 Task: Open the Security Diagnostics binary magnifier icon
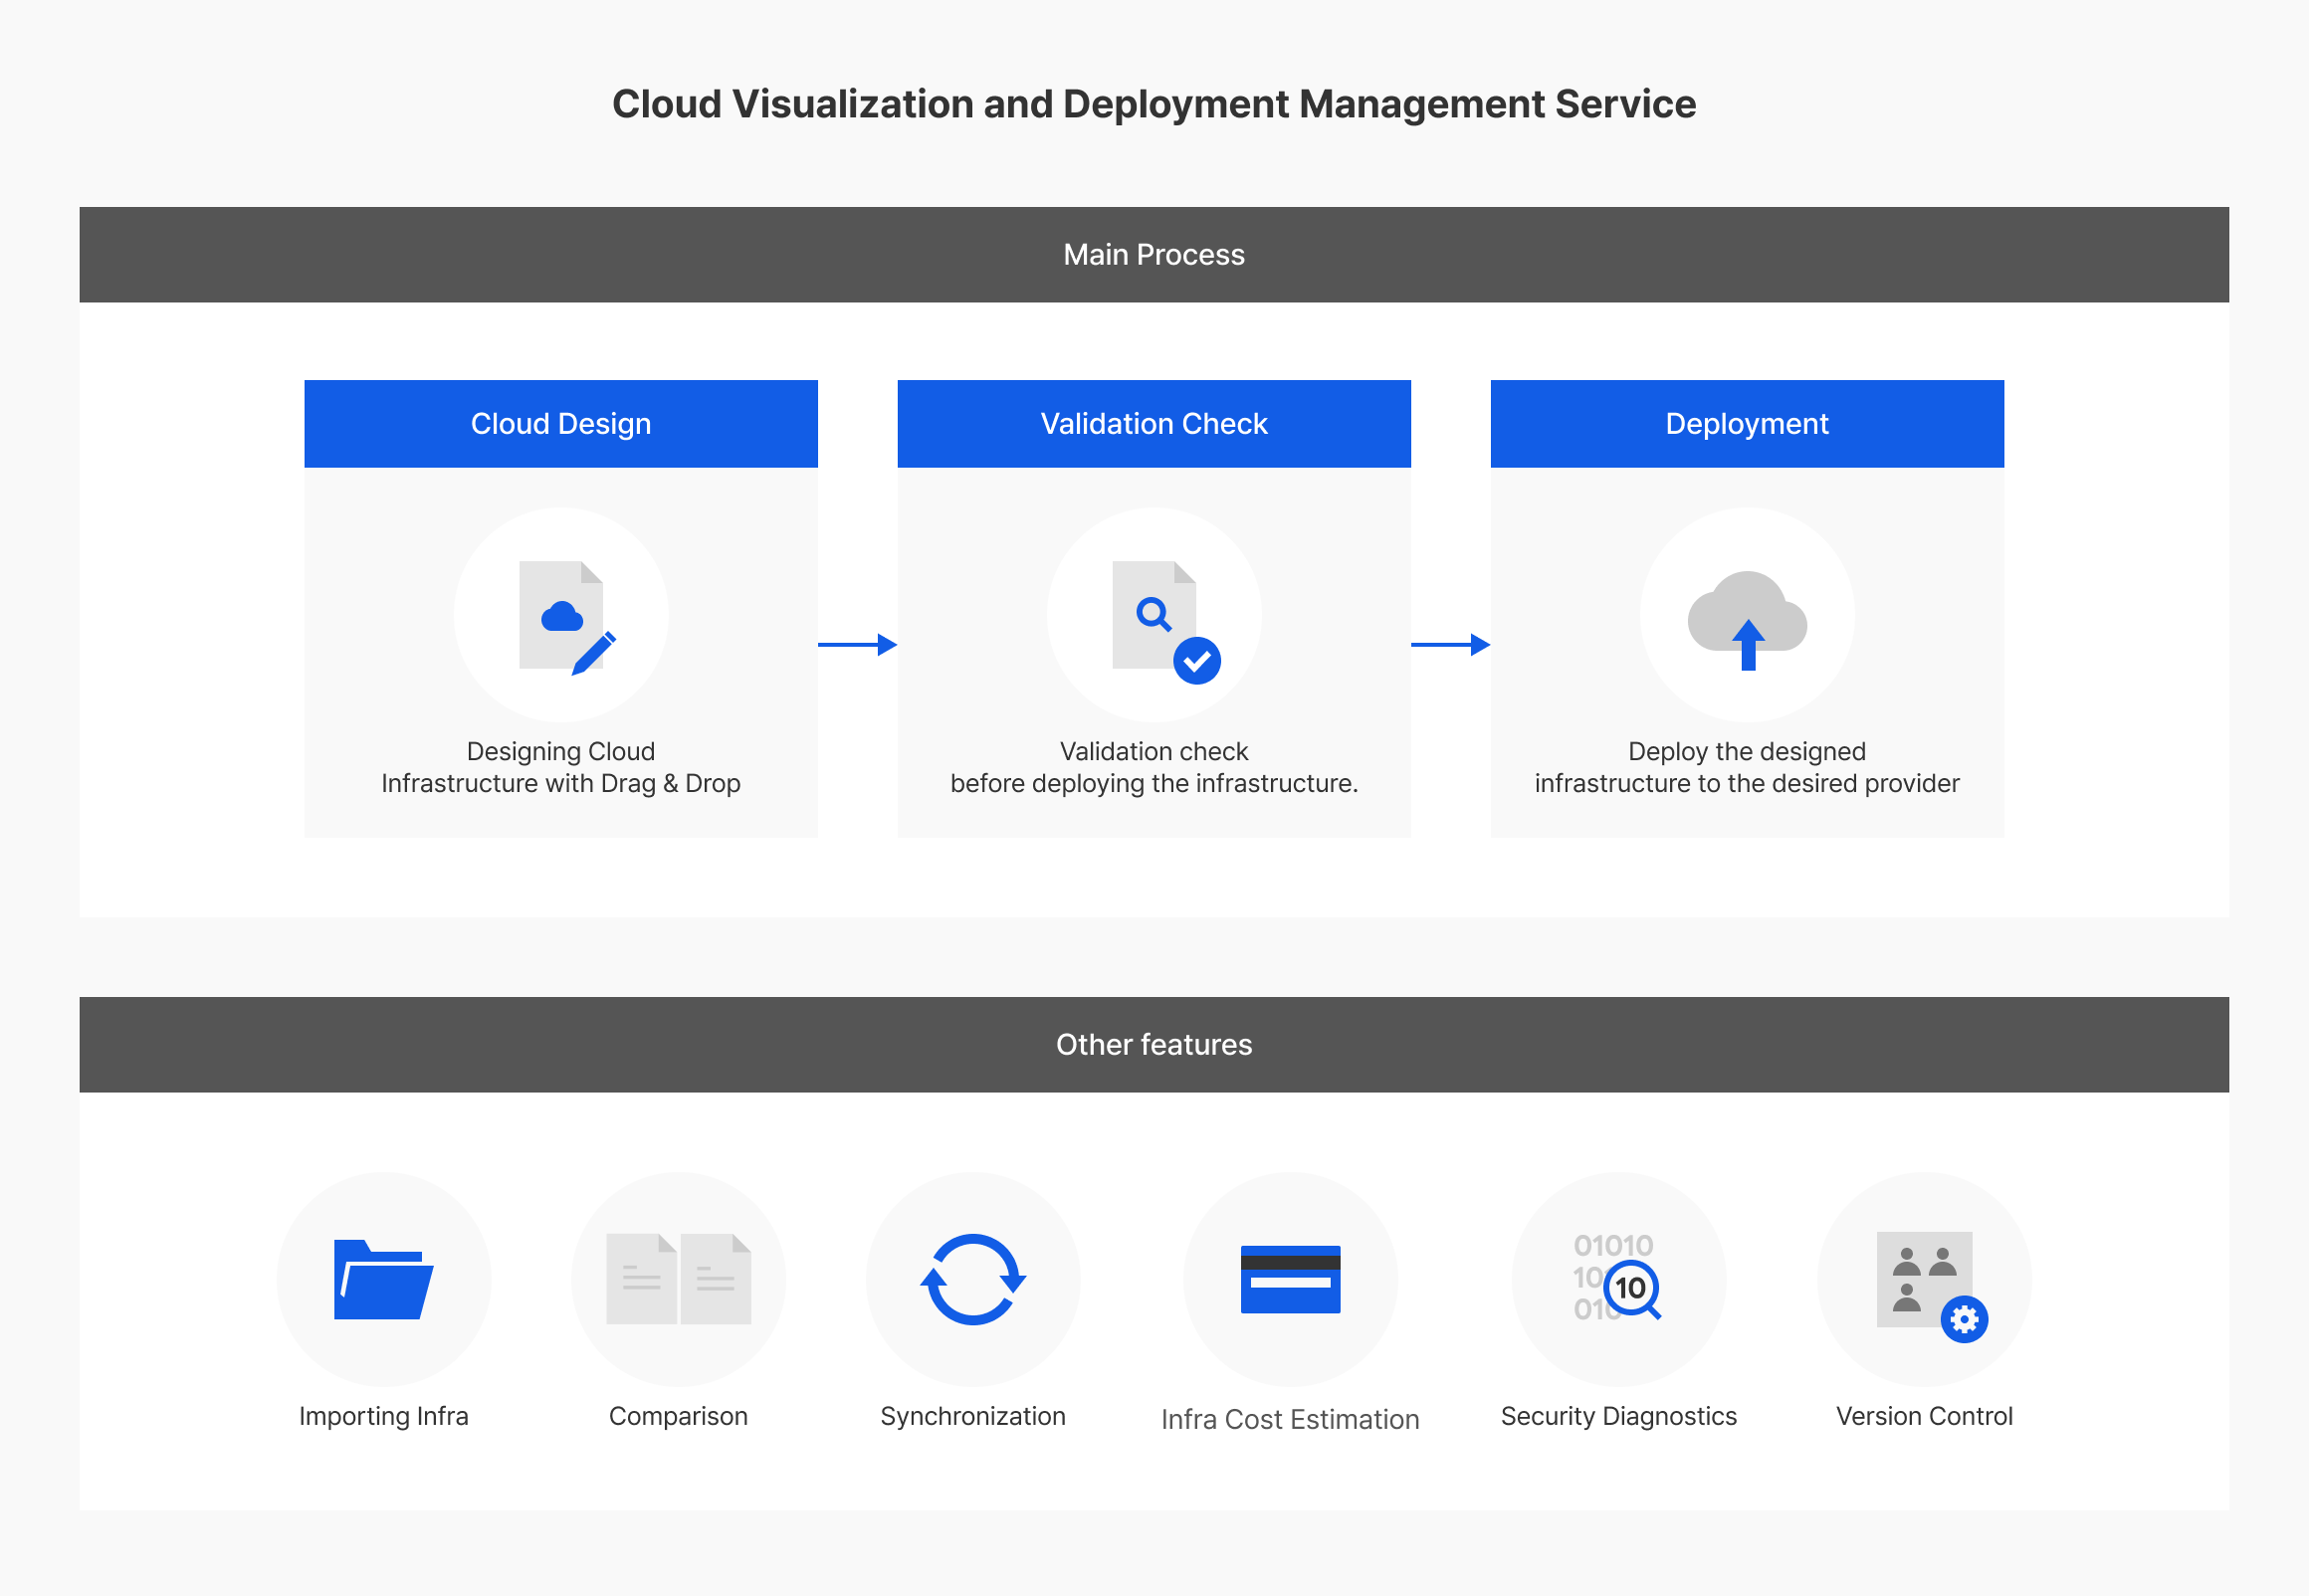[x=1618, y=1282]
